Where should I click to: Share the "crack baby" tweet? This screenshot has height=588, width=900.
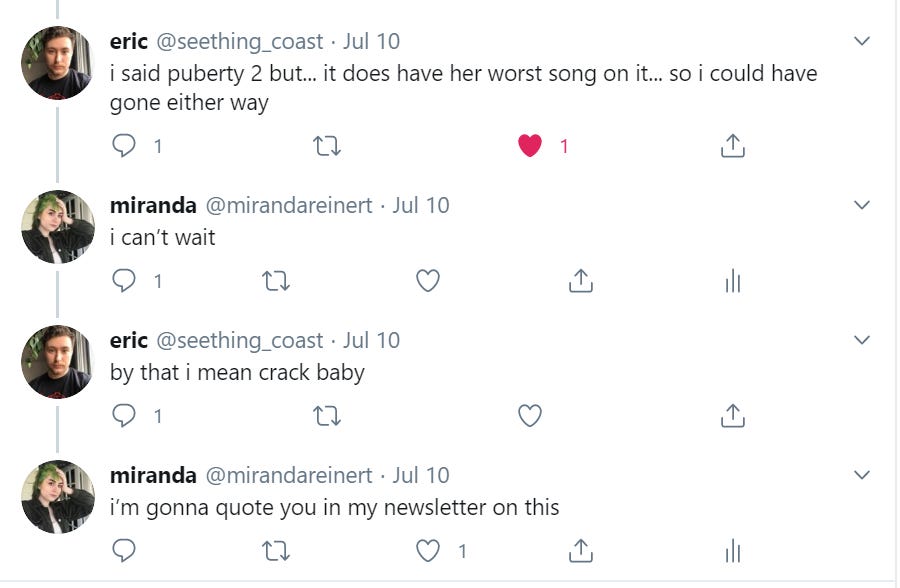pos(733,415)
